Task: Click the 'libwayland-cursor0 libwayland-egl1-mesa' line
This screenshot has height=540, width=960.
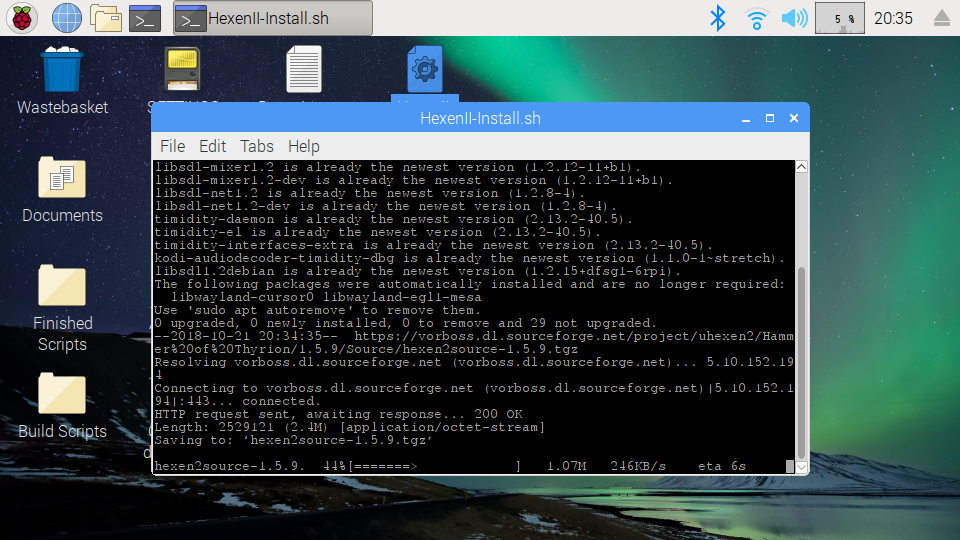Action: (326, 297)
